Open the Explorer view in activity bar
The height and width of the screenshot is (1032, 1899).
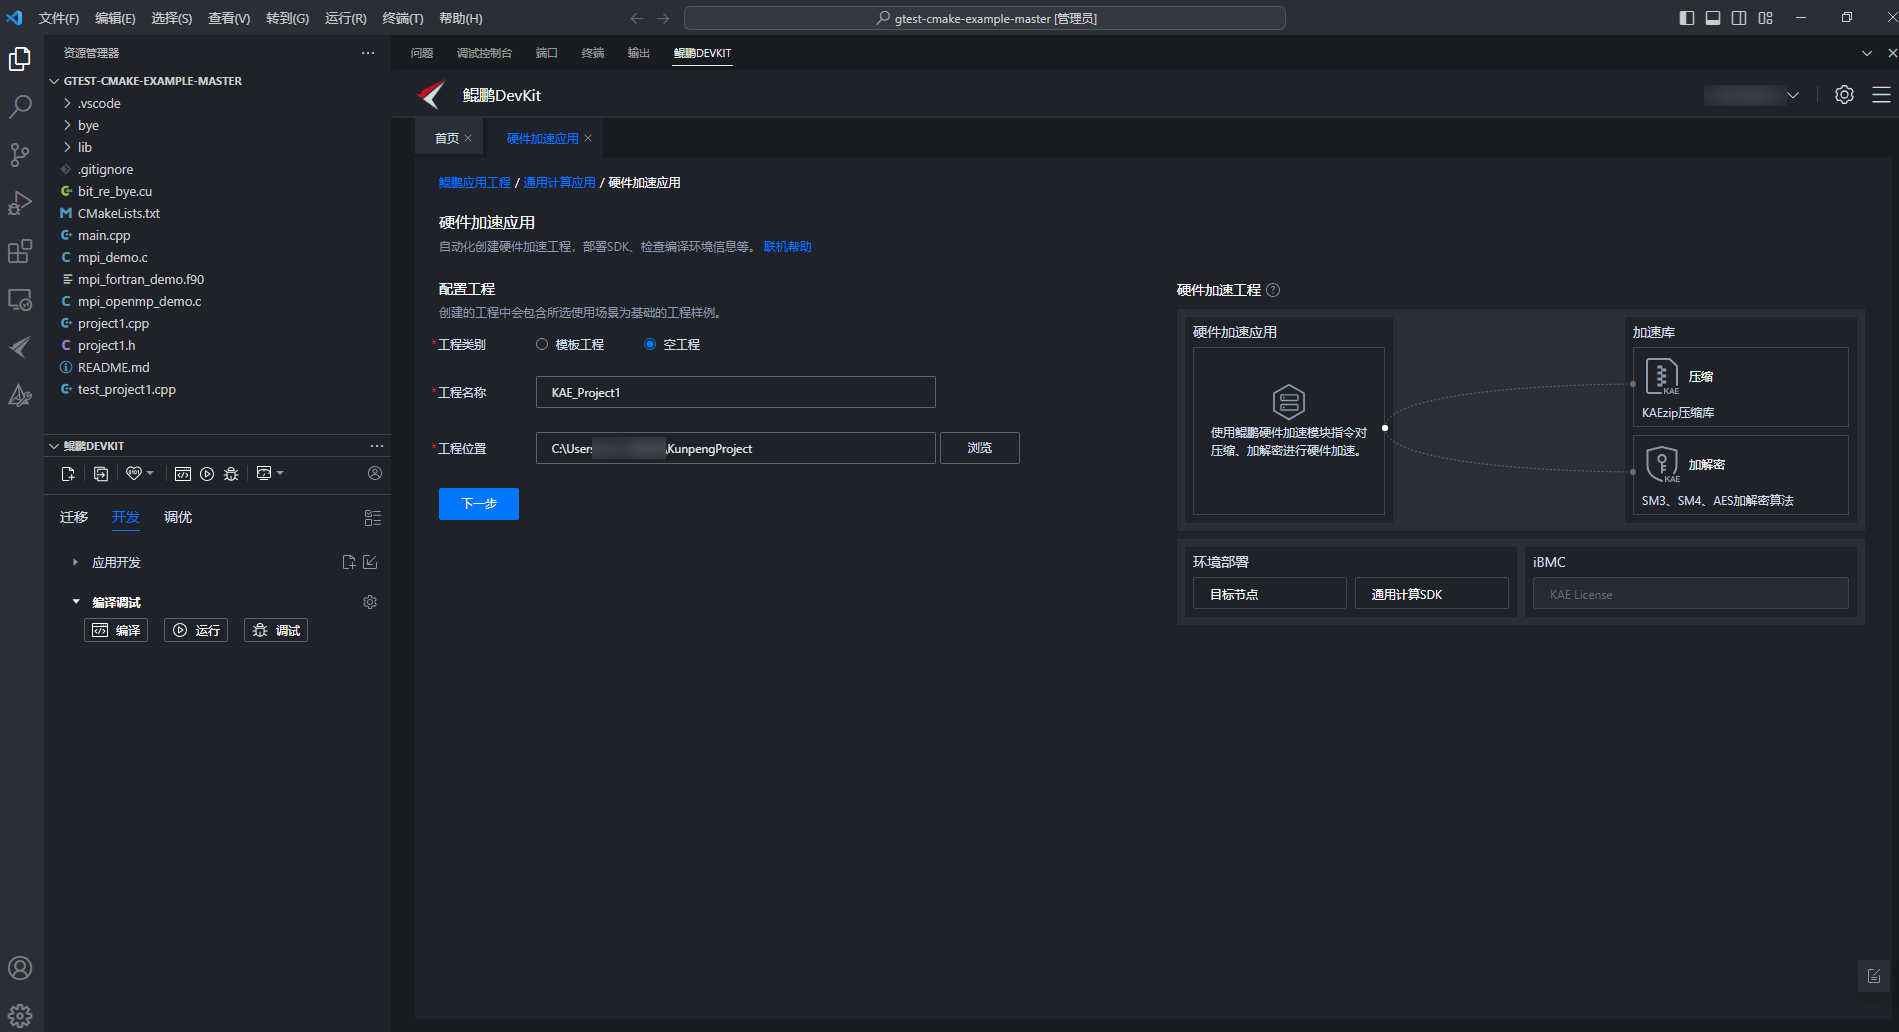(20, 59)
